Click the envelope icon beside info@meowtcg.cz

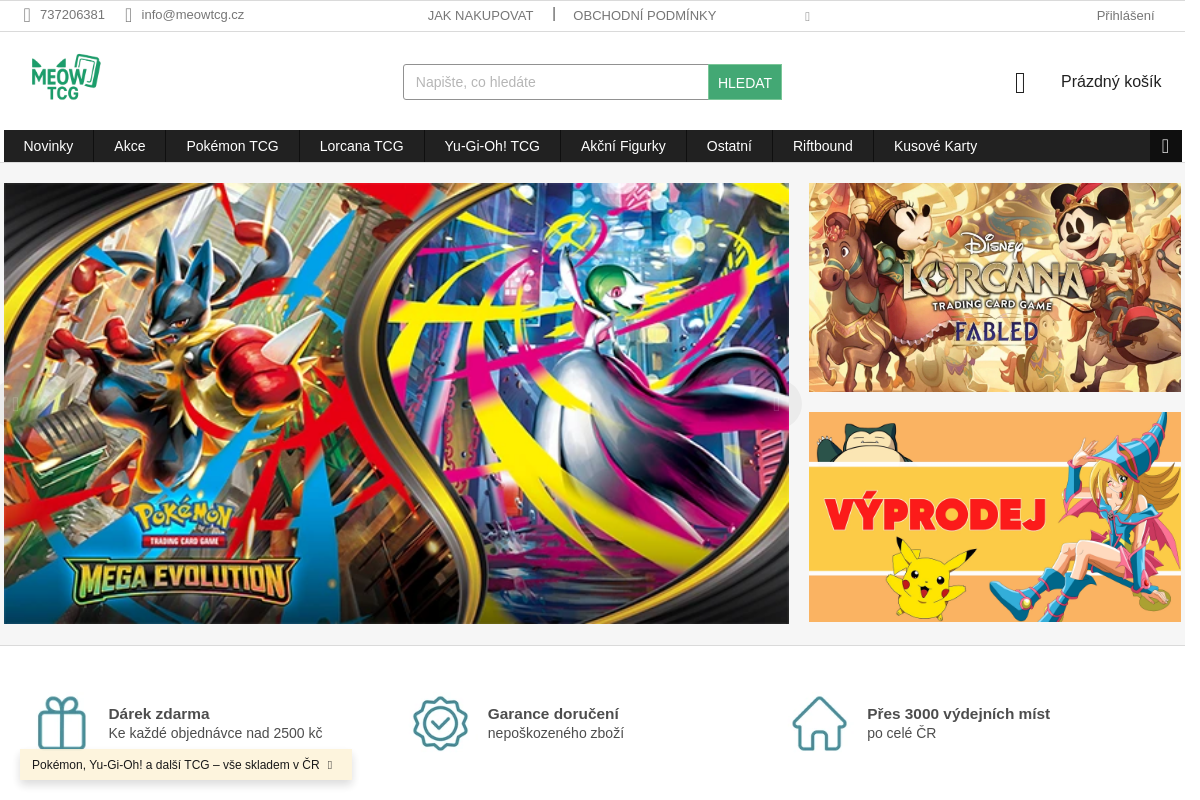tap(129, 15)
